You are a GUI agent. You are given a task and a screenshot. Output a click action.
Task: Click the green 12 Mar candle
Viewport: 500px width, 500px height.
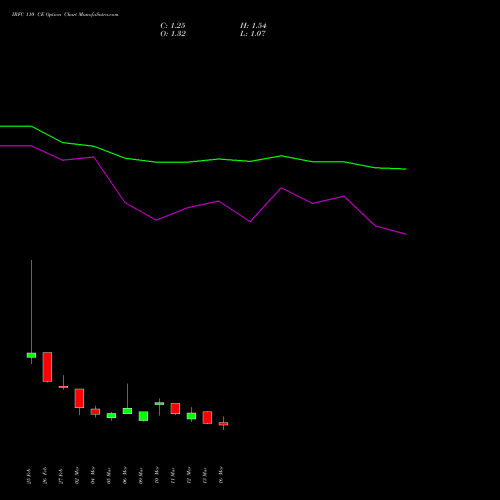click(x=191, y=416)
